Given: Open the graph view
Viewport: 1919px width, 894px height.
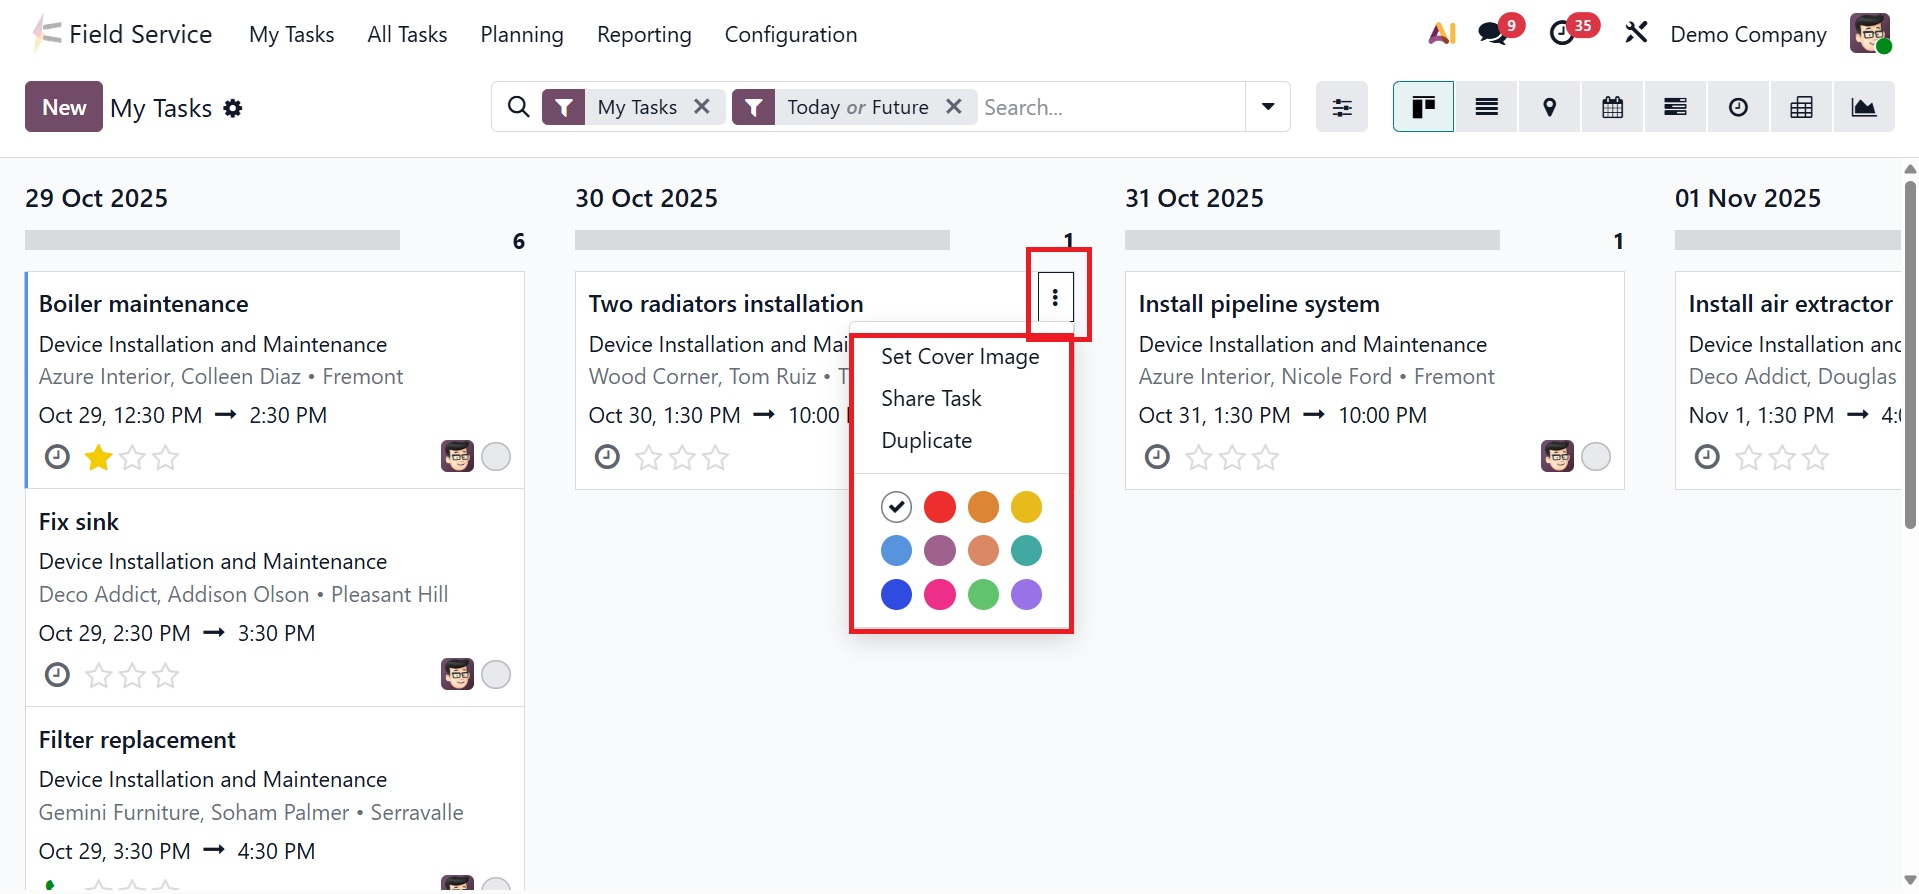Looking at the screenshot, I should tap(1863, 107).
